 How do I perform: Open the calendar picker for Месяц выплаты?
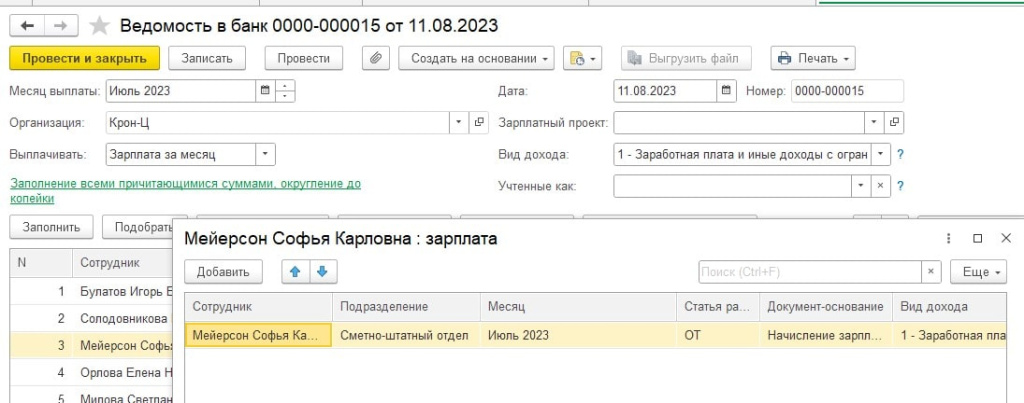tap(264, 91)
